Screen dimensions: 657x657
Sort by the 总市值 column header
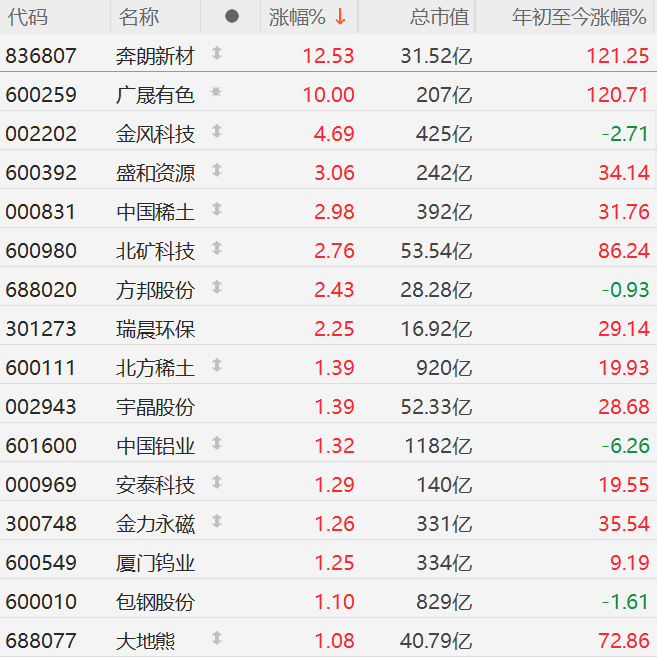point(440,17)
